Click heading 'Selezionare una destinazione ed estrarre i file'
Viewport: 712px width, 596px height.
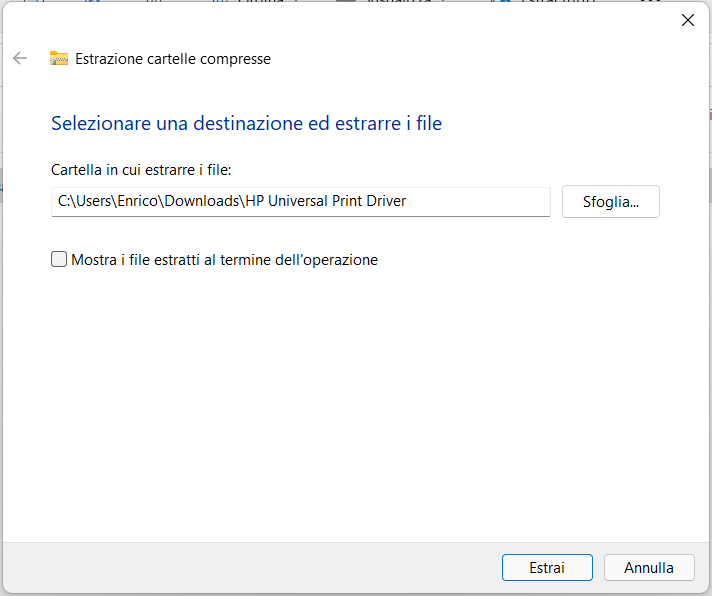click(247, 123)
